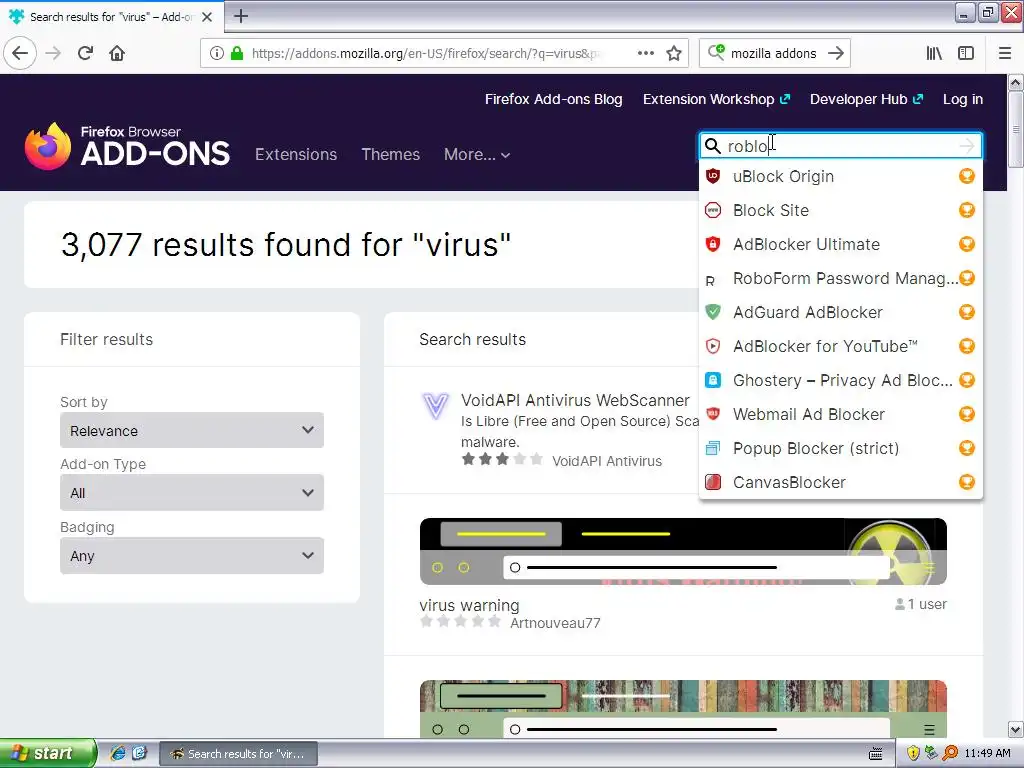Image resolution: width=1024 pixels, height=768 pixels.
Task: Open Extension Workshop link
Action: 716,99
